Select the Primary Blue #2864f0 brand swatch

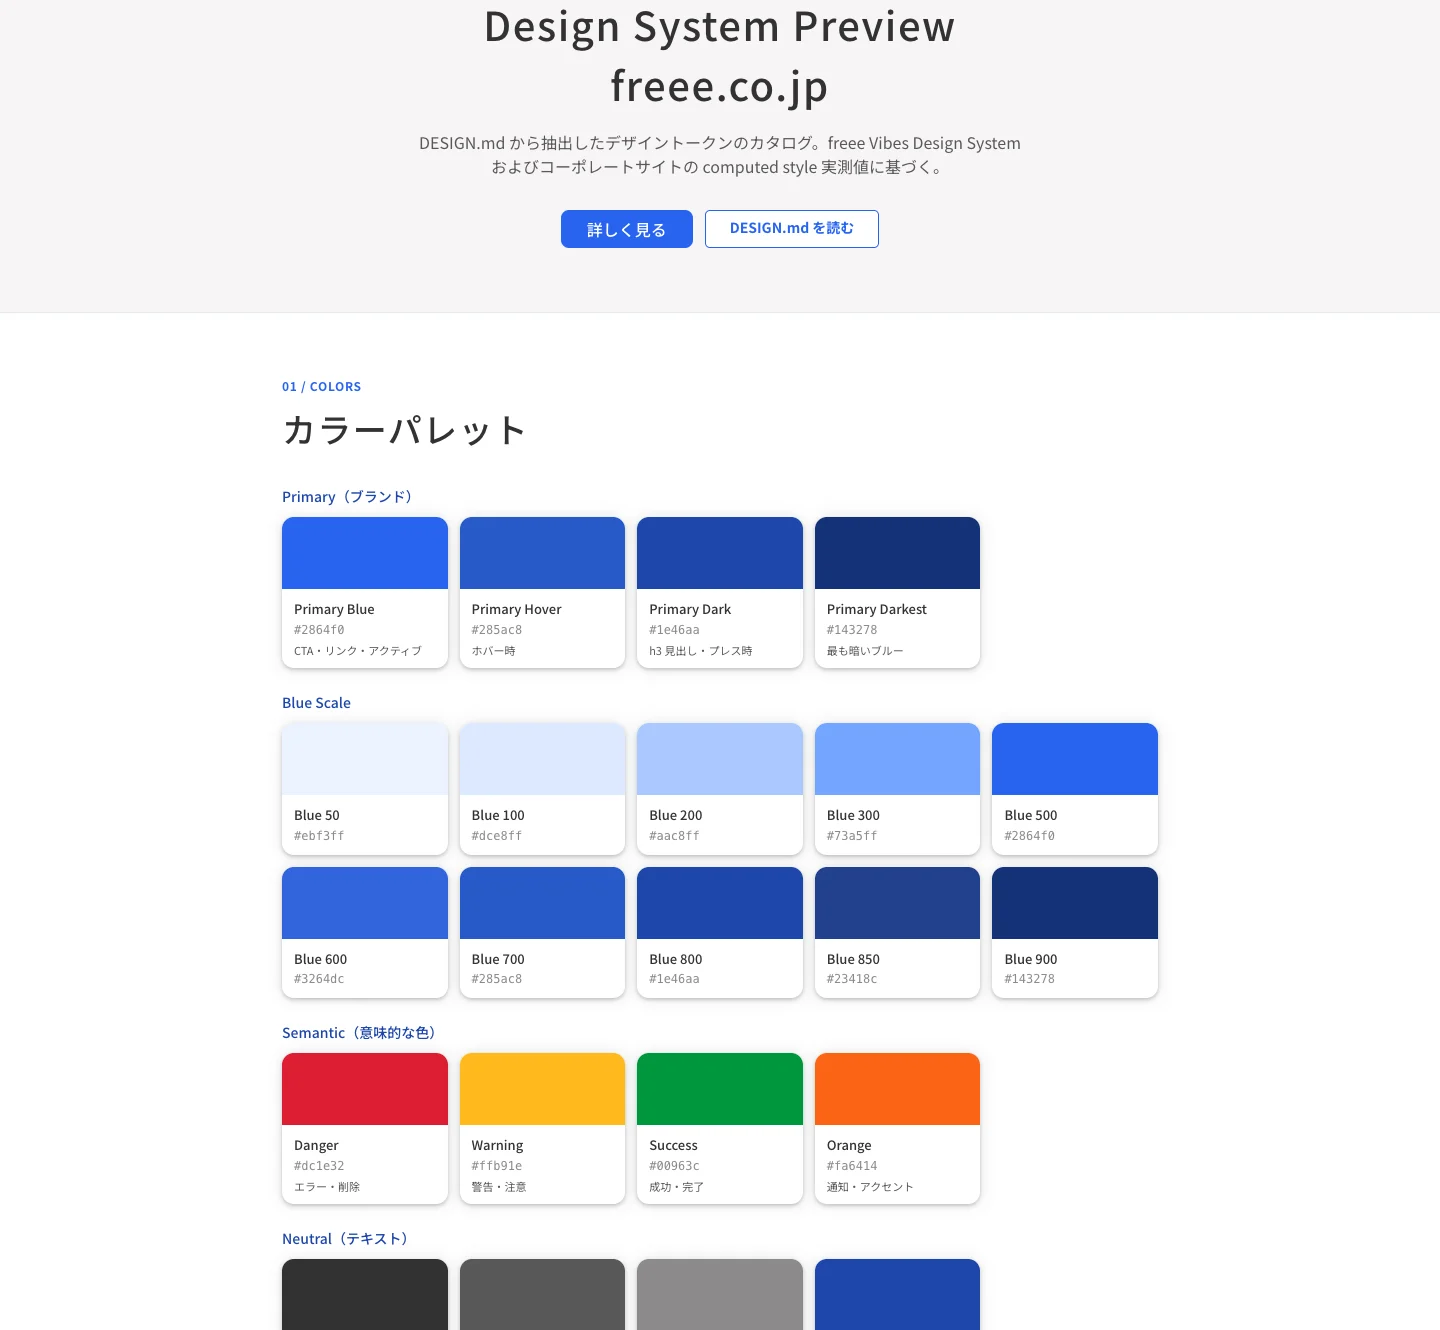coord(365,592)
